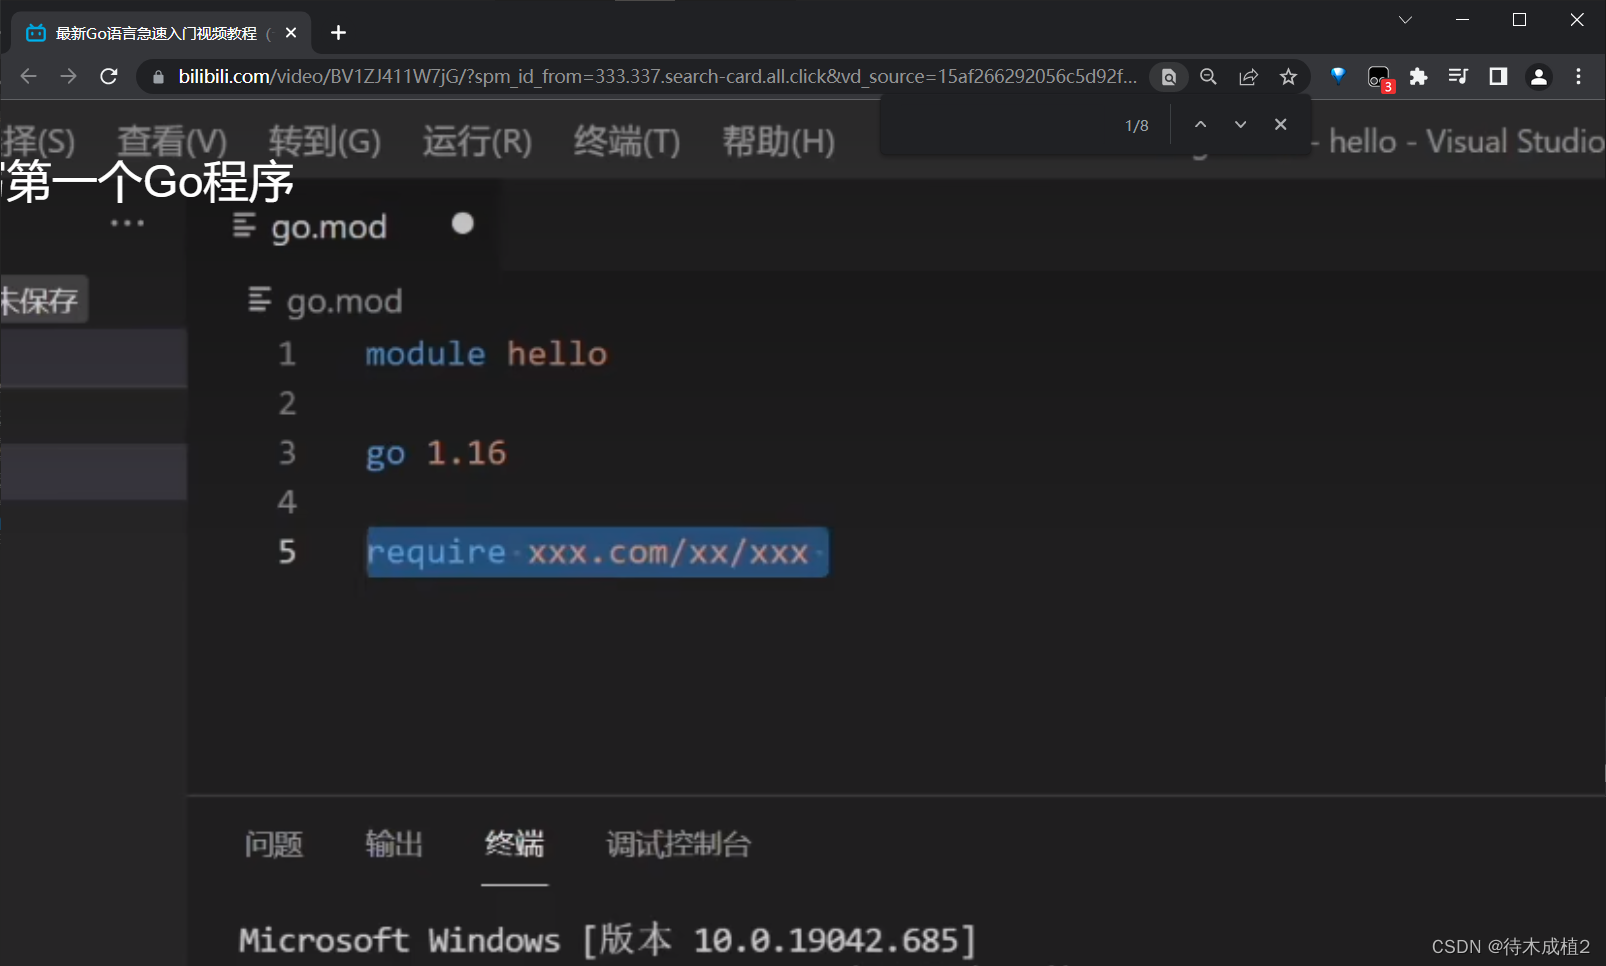Go forward in browser history
Viewport: 1606px width, 966px height.
pos(68,77)
